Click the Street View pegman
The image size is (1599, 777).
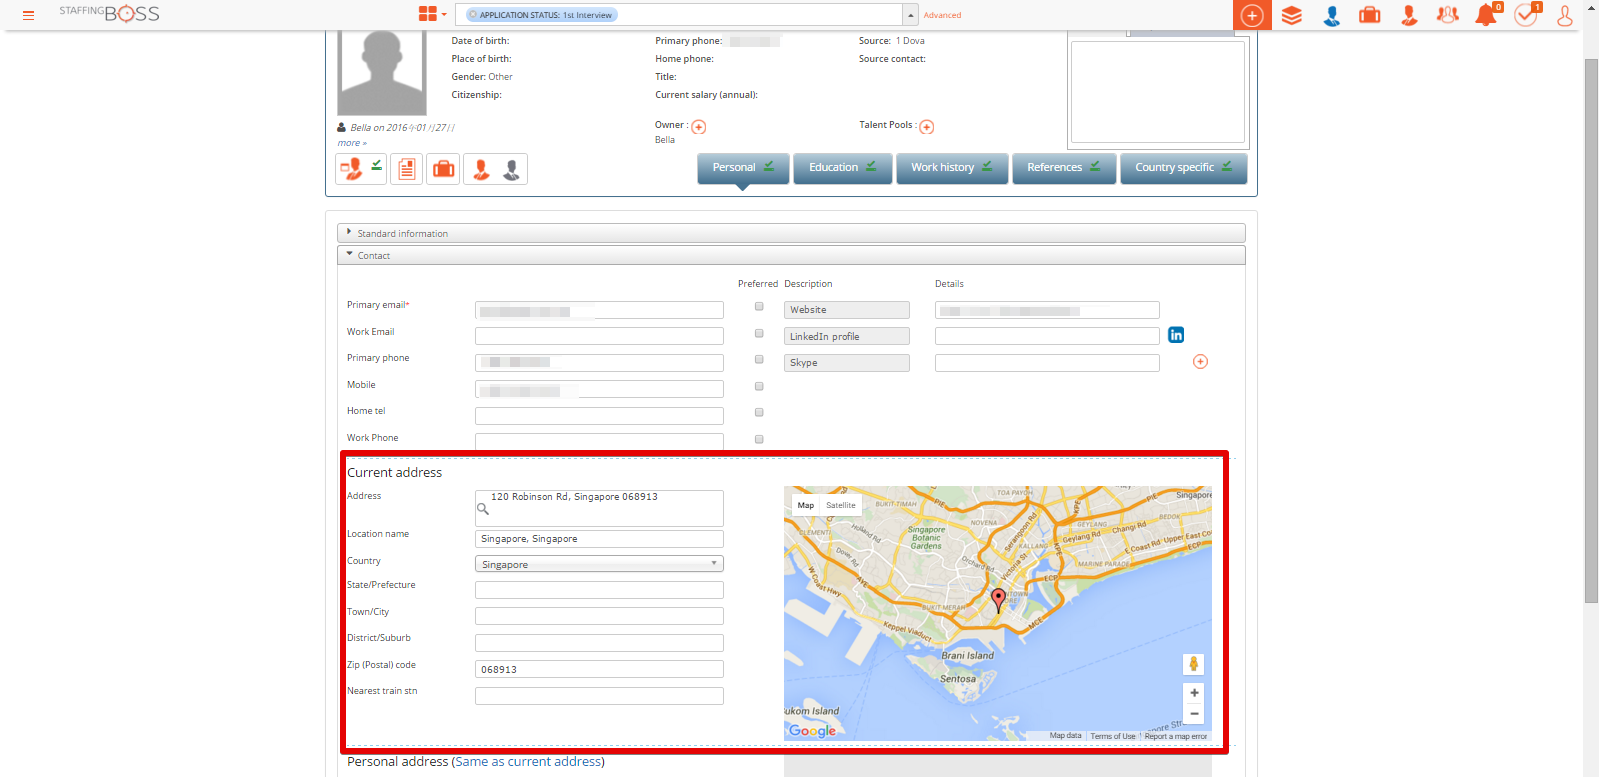pyautogui.click(x=1193, y=664)
